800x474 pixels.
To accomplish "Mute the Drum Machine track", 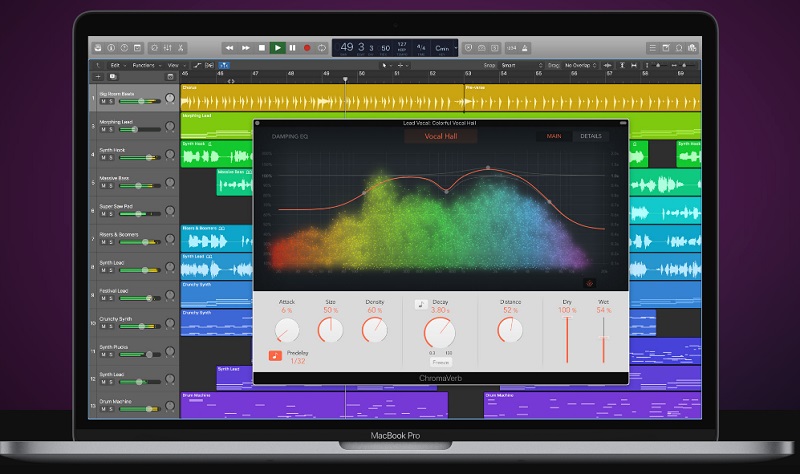I will coord(102,409).
